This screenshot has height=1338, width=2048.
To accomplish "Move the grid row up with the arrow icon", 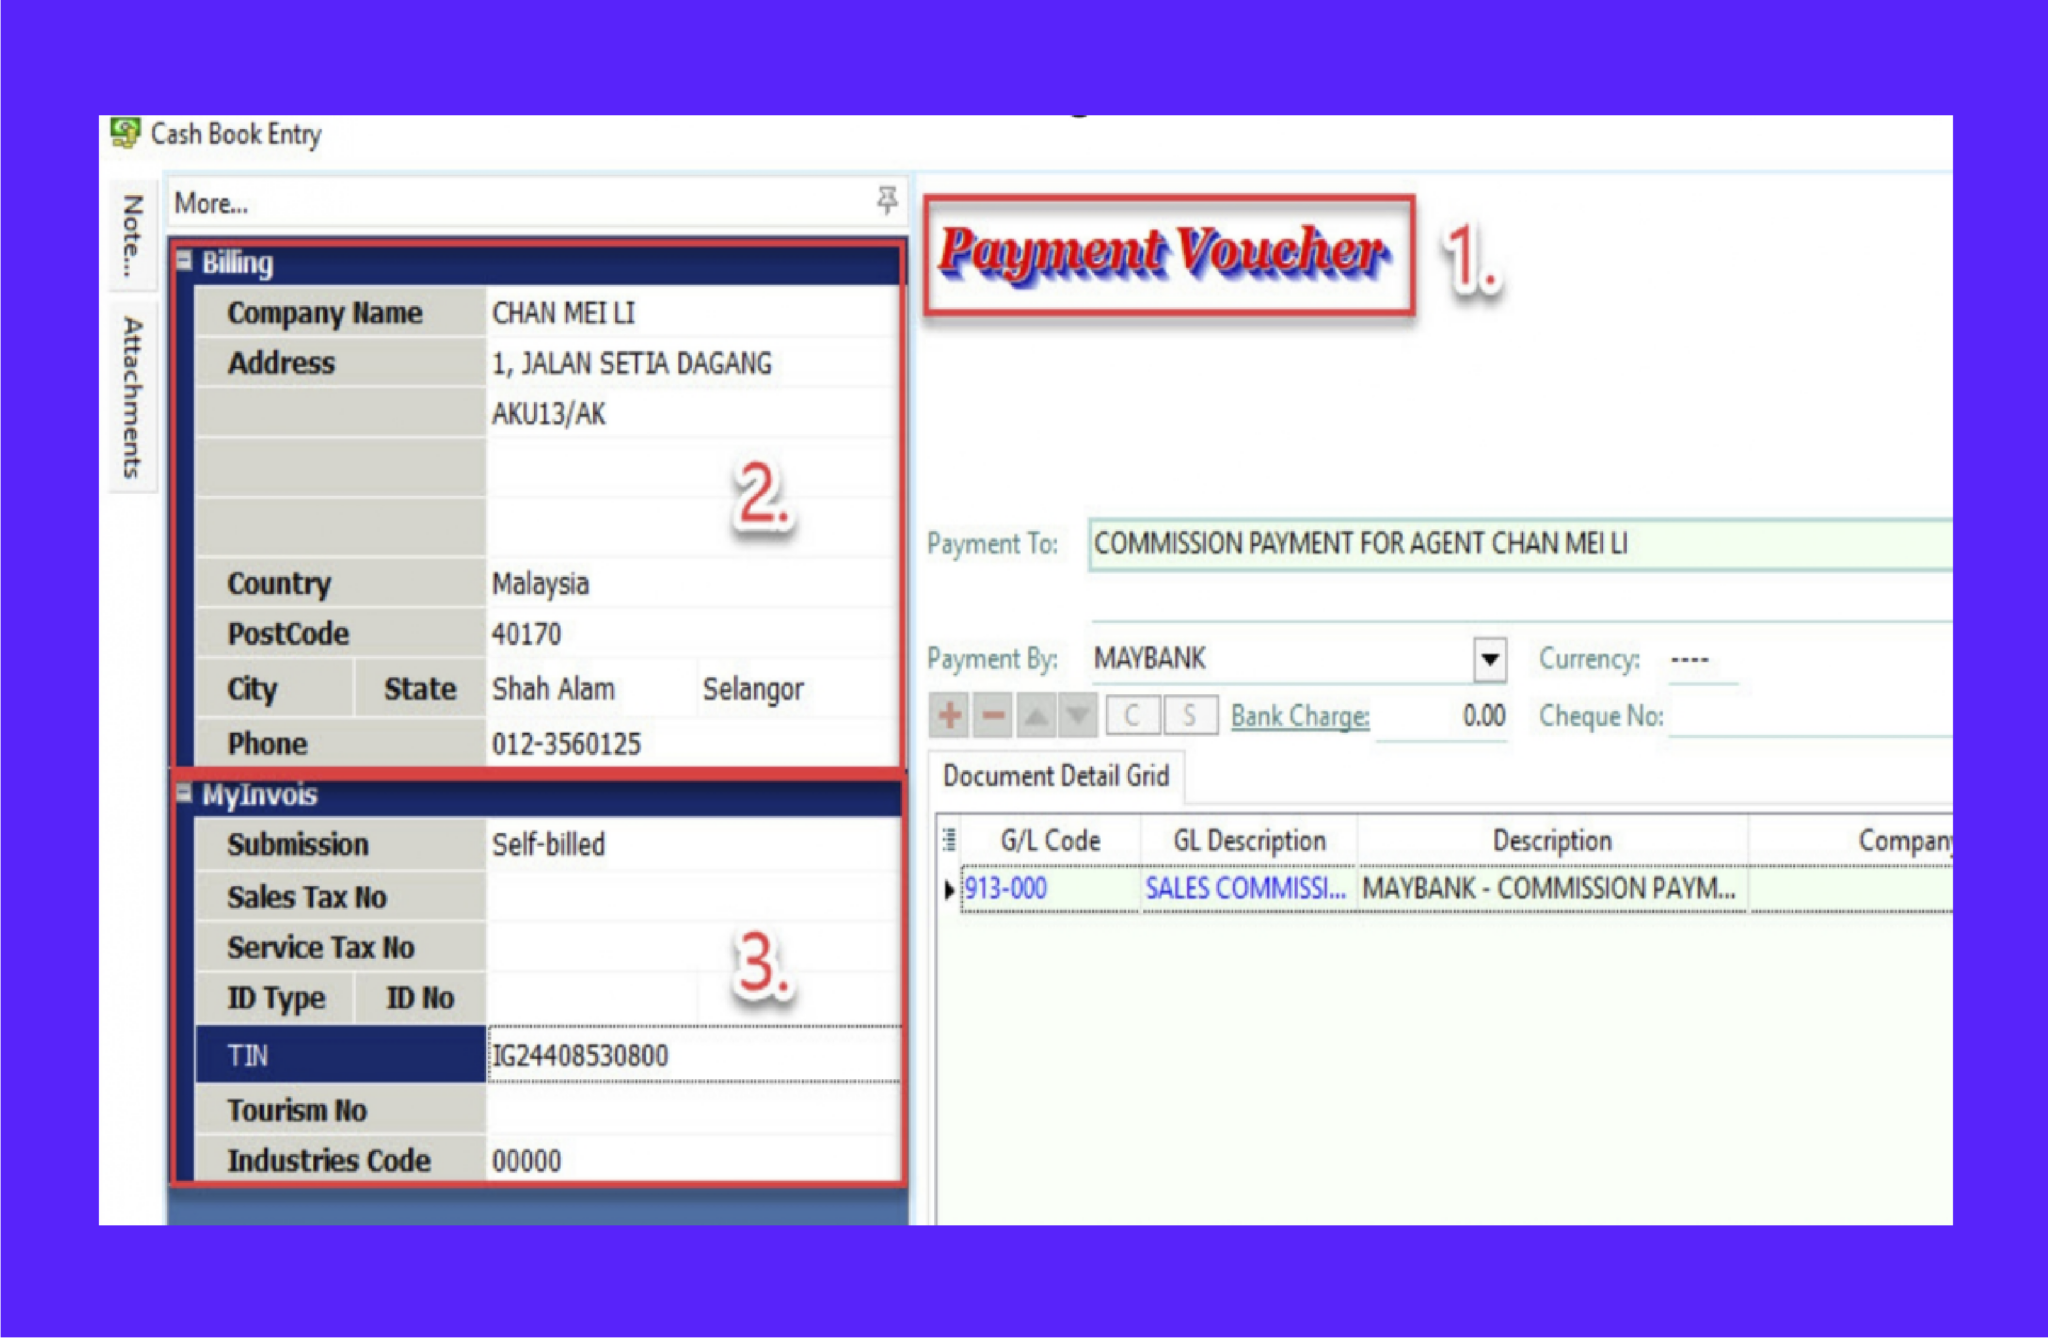I will tap(1037, 716).
